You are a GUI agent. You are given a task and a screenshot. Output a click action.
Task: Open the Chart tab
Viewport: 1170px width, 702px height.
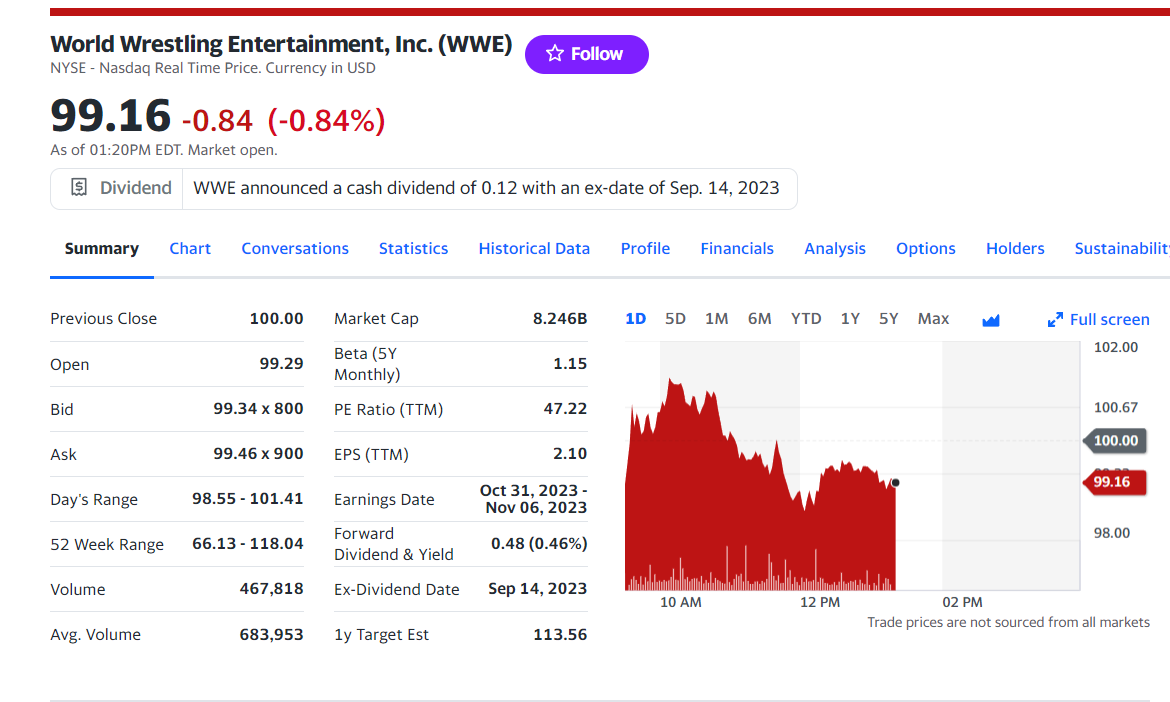pyautogui.click(x=190, y=248)
